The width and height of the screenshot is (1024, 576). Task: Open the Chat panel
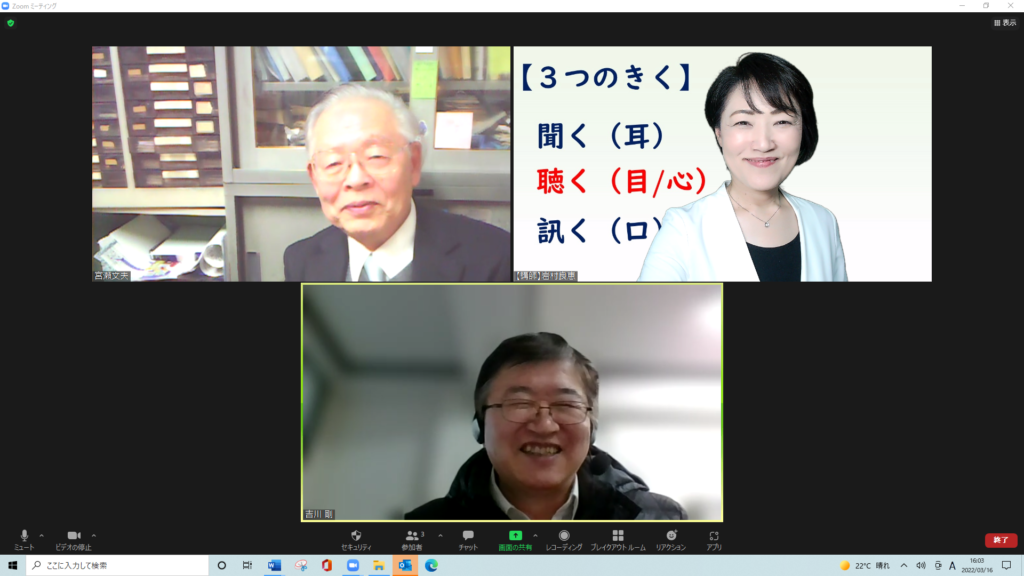[x=468, y=537]
